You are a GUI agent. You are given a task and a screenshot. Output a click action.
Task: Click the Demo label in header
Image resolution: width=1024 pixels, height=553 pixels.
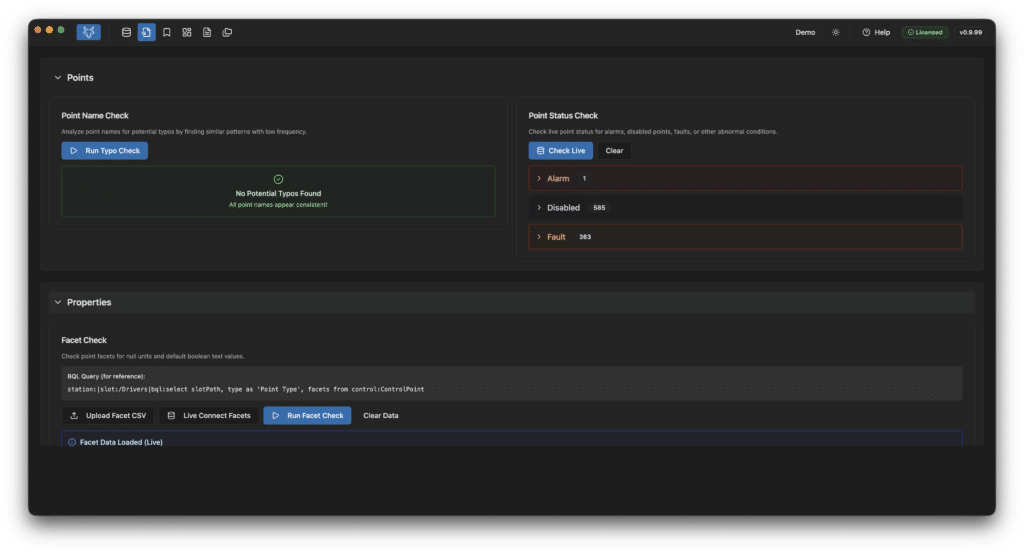coord(805,32)
